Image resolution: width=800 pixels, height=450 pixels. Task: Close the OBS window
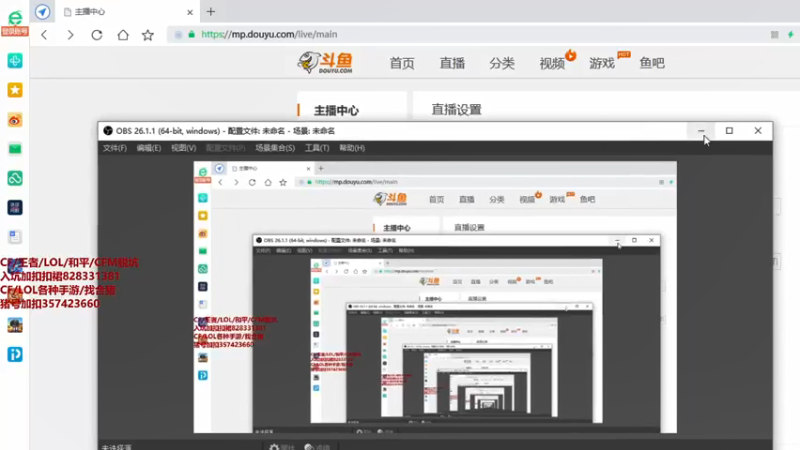tap(758, 131)
